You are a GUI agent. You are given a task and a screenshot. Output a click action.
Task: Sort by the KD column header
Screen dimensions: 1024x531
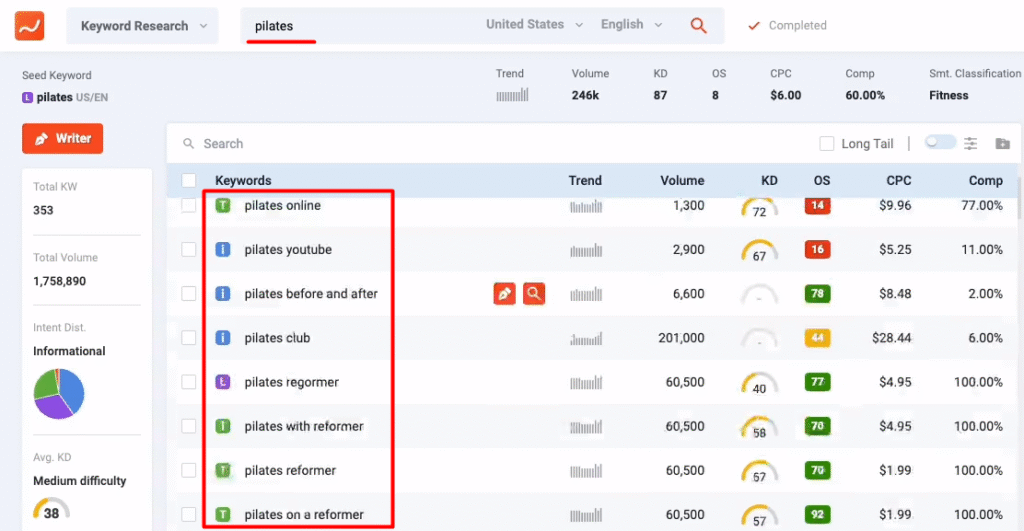coord(769,181)
